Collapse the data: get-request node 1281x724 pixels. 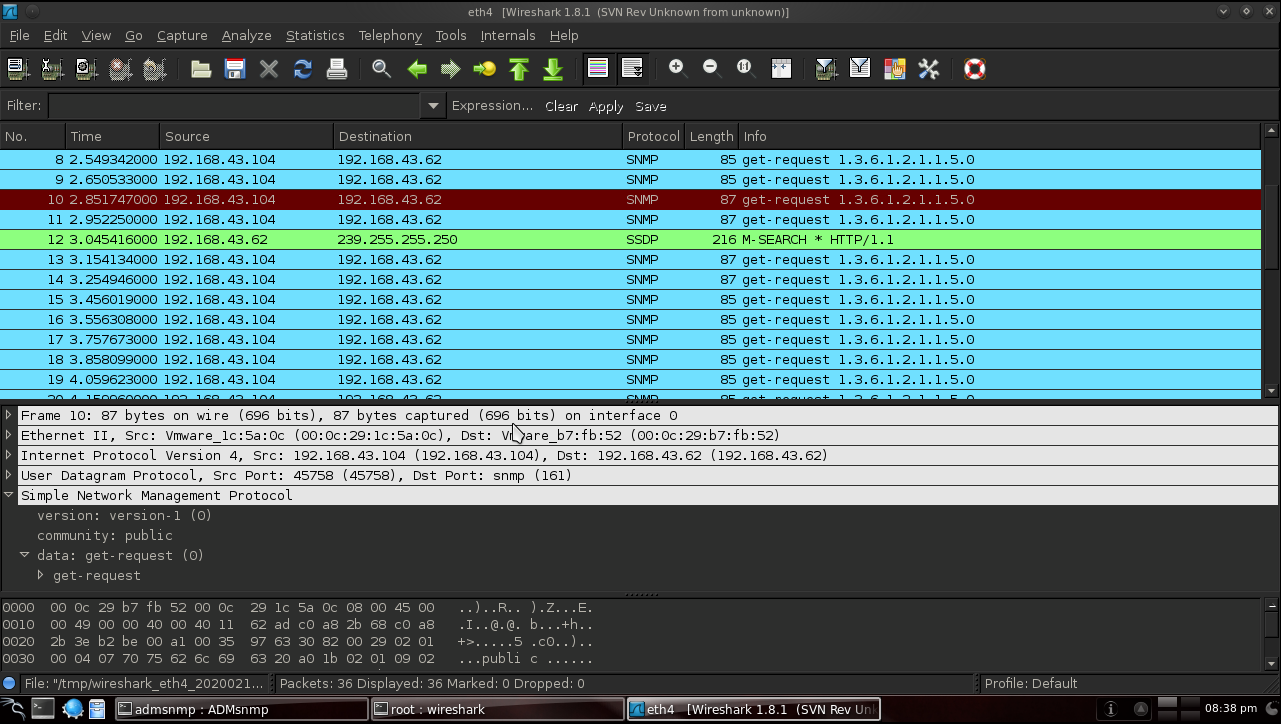pyautogui.click(x=25, y=555)
